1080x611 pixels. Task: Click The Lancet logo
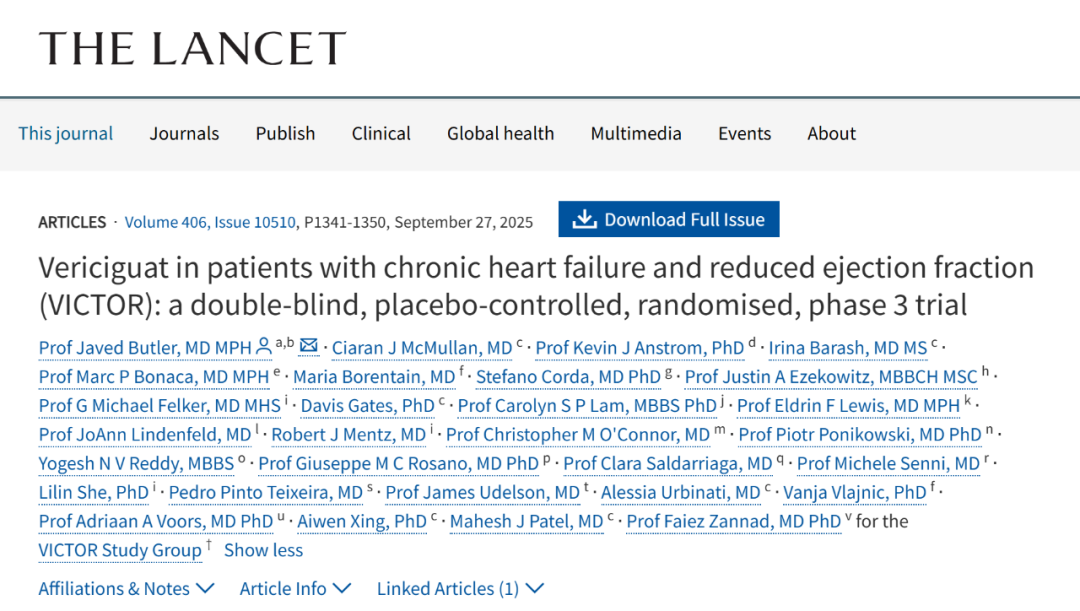[x=192, y=48]
